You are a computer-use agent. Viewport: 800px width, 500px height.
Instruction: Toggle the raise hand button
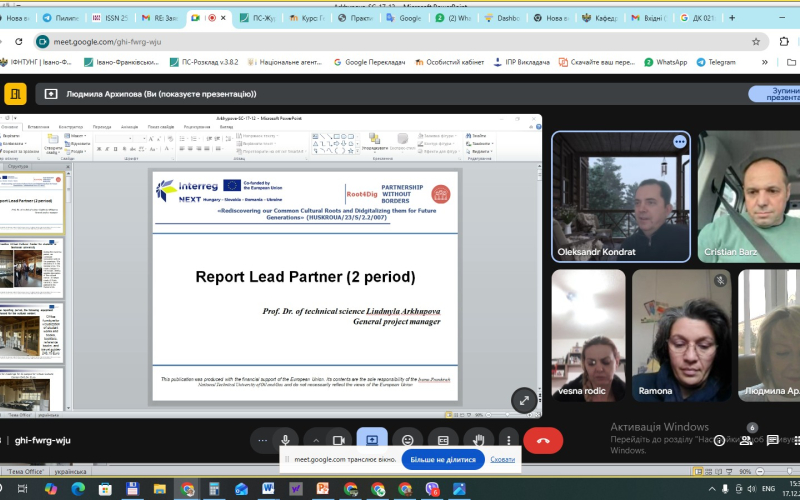click(479, 440)
